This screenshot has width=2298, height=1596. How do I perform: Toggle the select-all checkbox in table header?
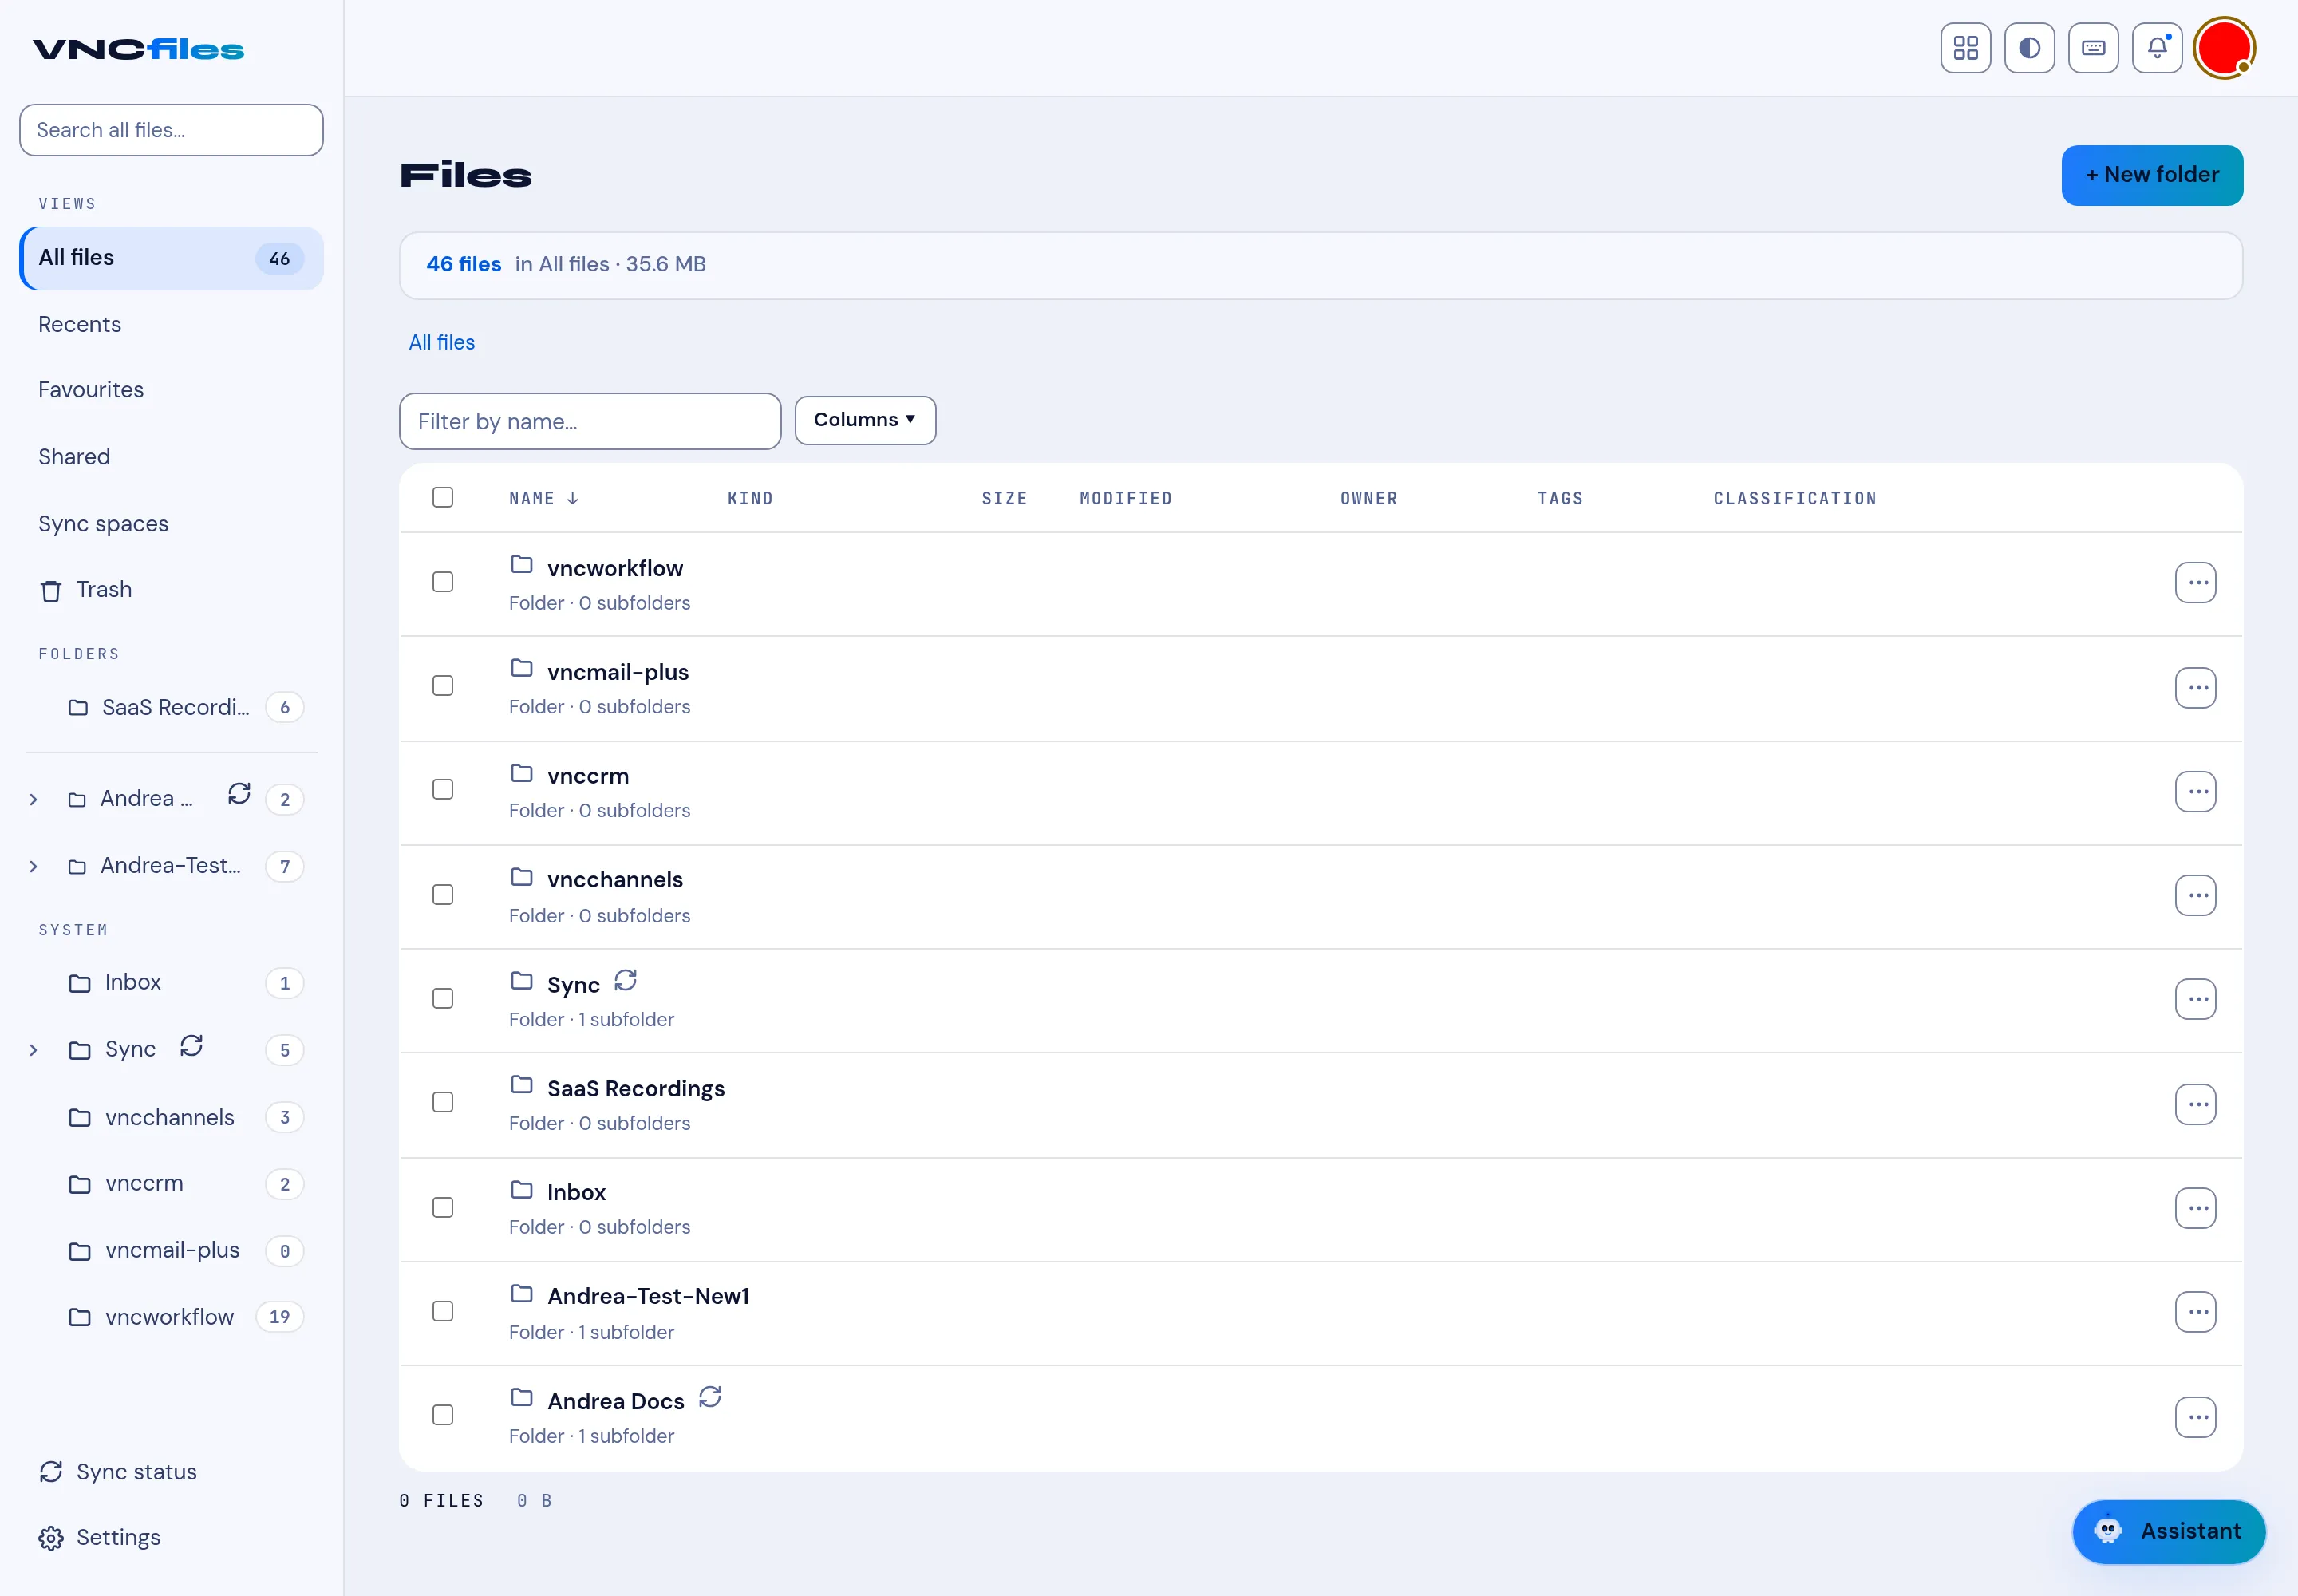443,498
